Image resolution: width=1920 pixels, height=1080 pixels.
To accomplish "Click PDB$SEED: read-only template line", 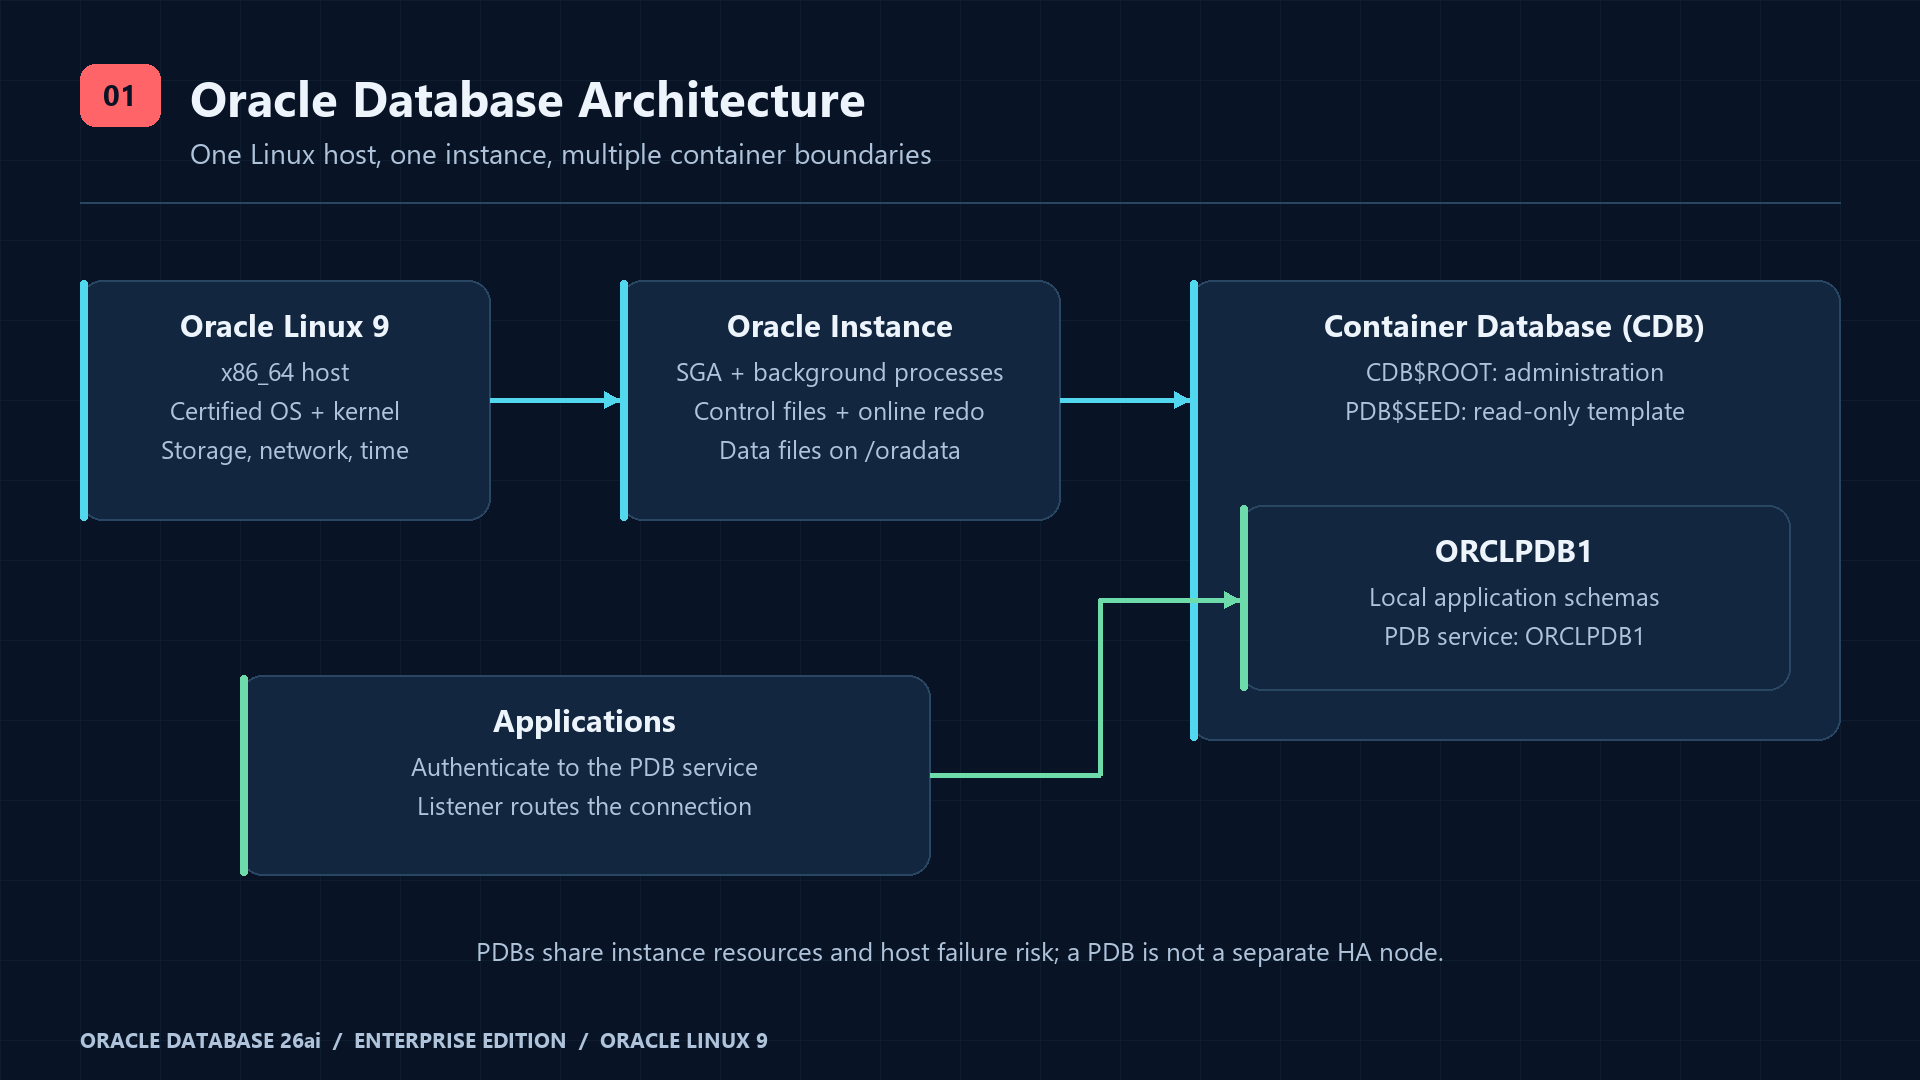I will click(1514, 411).
